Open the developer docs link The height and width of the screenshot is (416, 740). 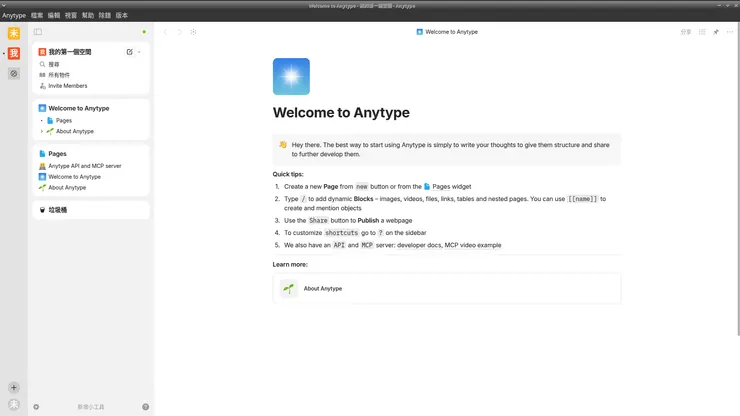coord(419,245)
